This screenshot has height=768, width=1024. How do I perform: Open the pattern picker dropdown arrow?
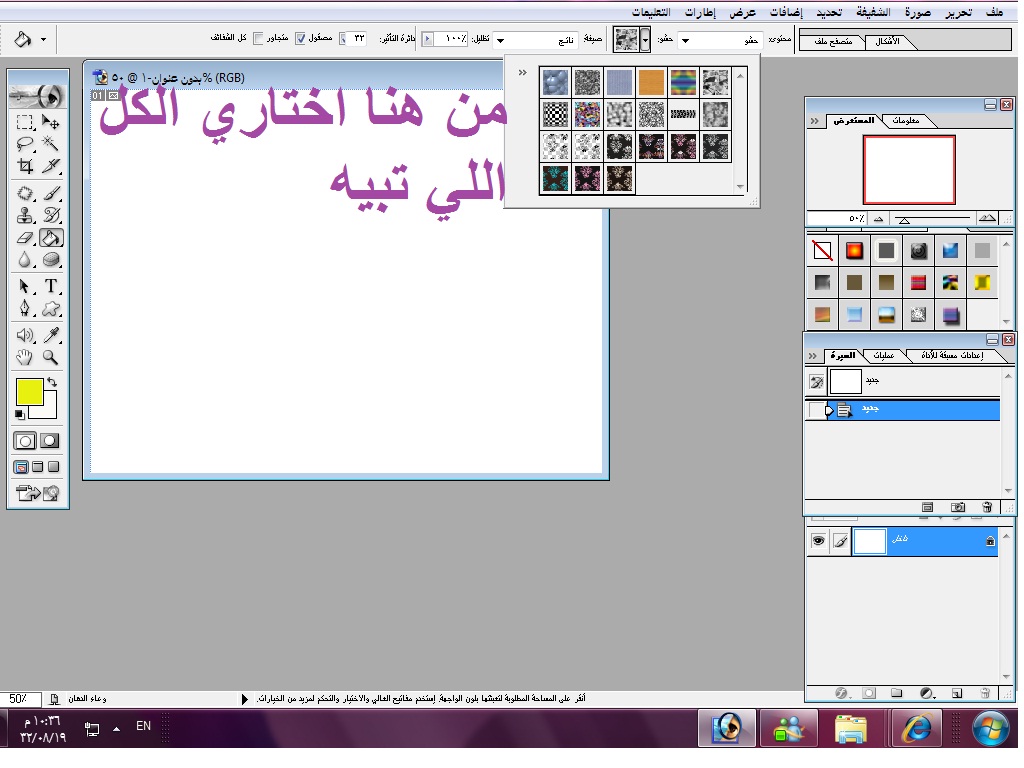646,39
